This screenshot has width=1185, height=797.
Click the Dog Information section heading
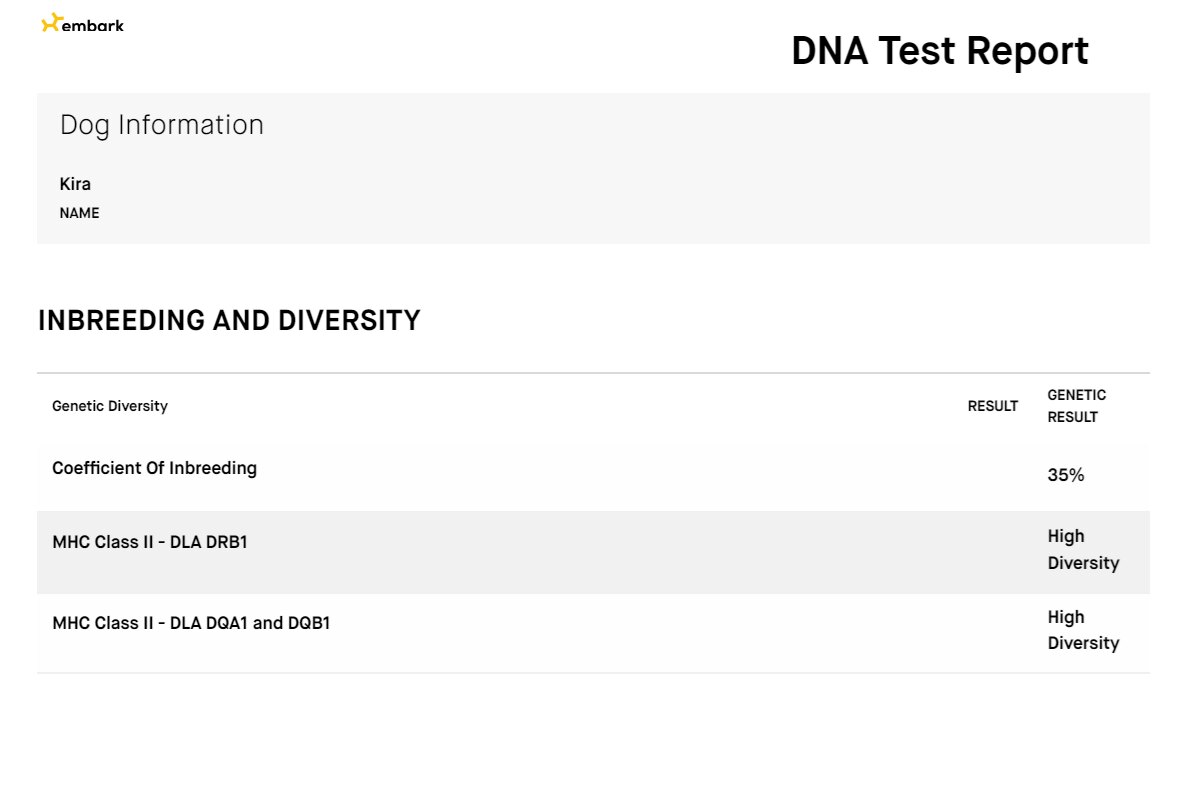(162, 125)
